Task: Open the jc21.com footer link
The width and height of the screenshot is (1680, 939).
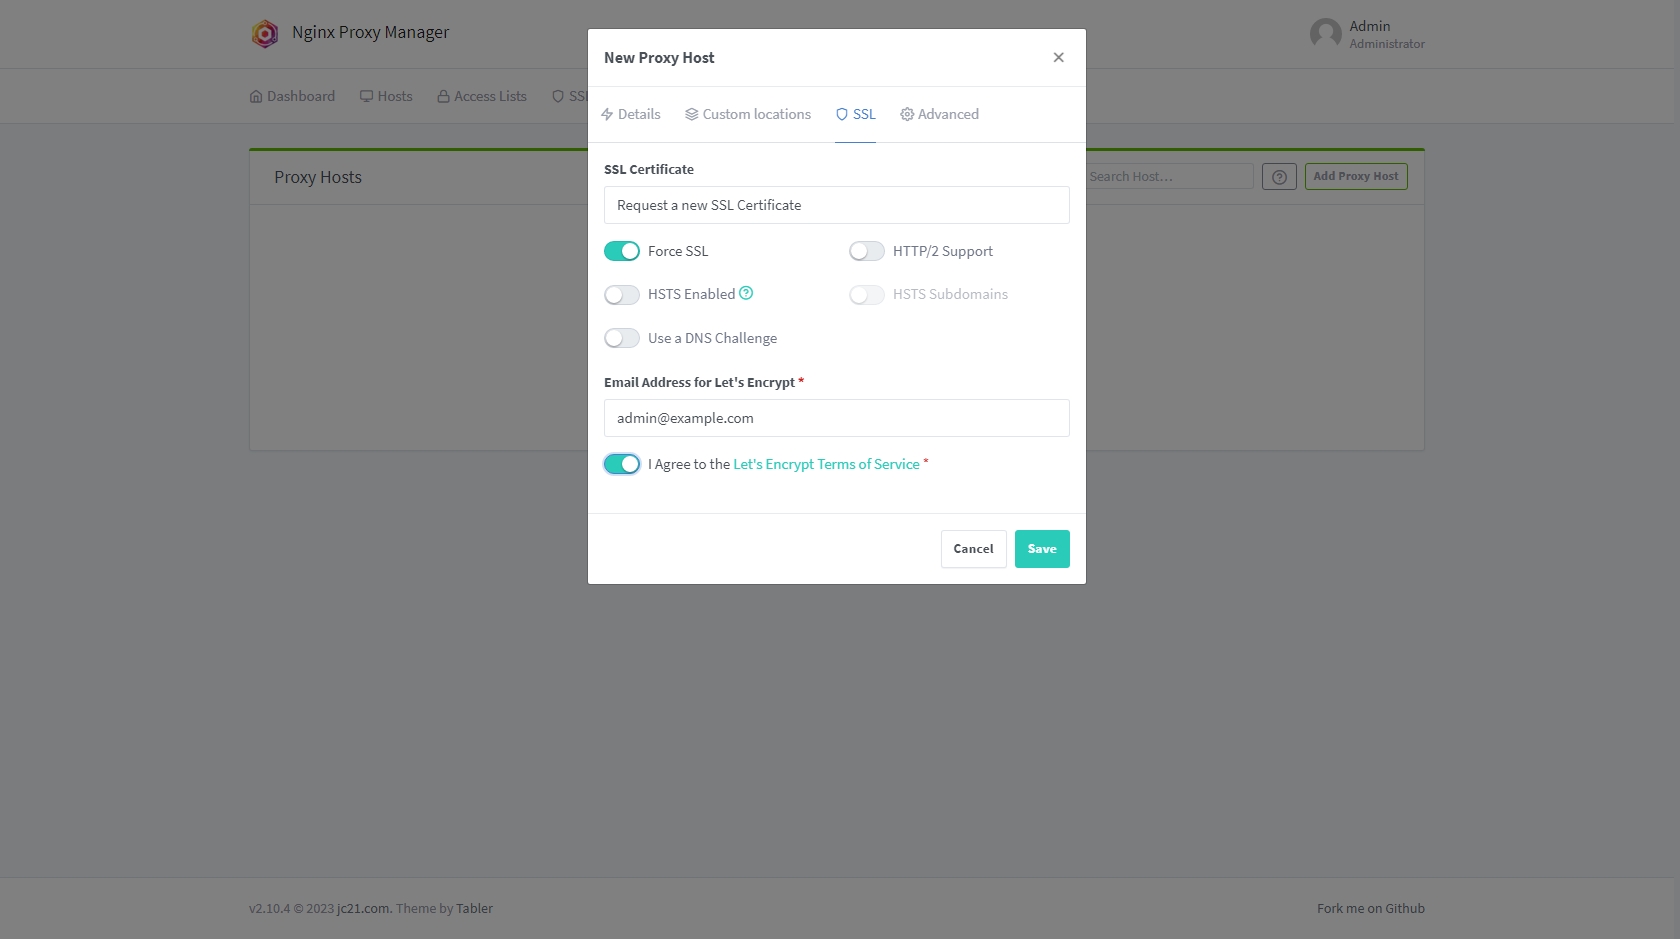Action: [363, 909]
